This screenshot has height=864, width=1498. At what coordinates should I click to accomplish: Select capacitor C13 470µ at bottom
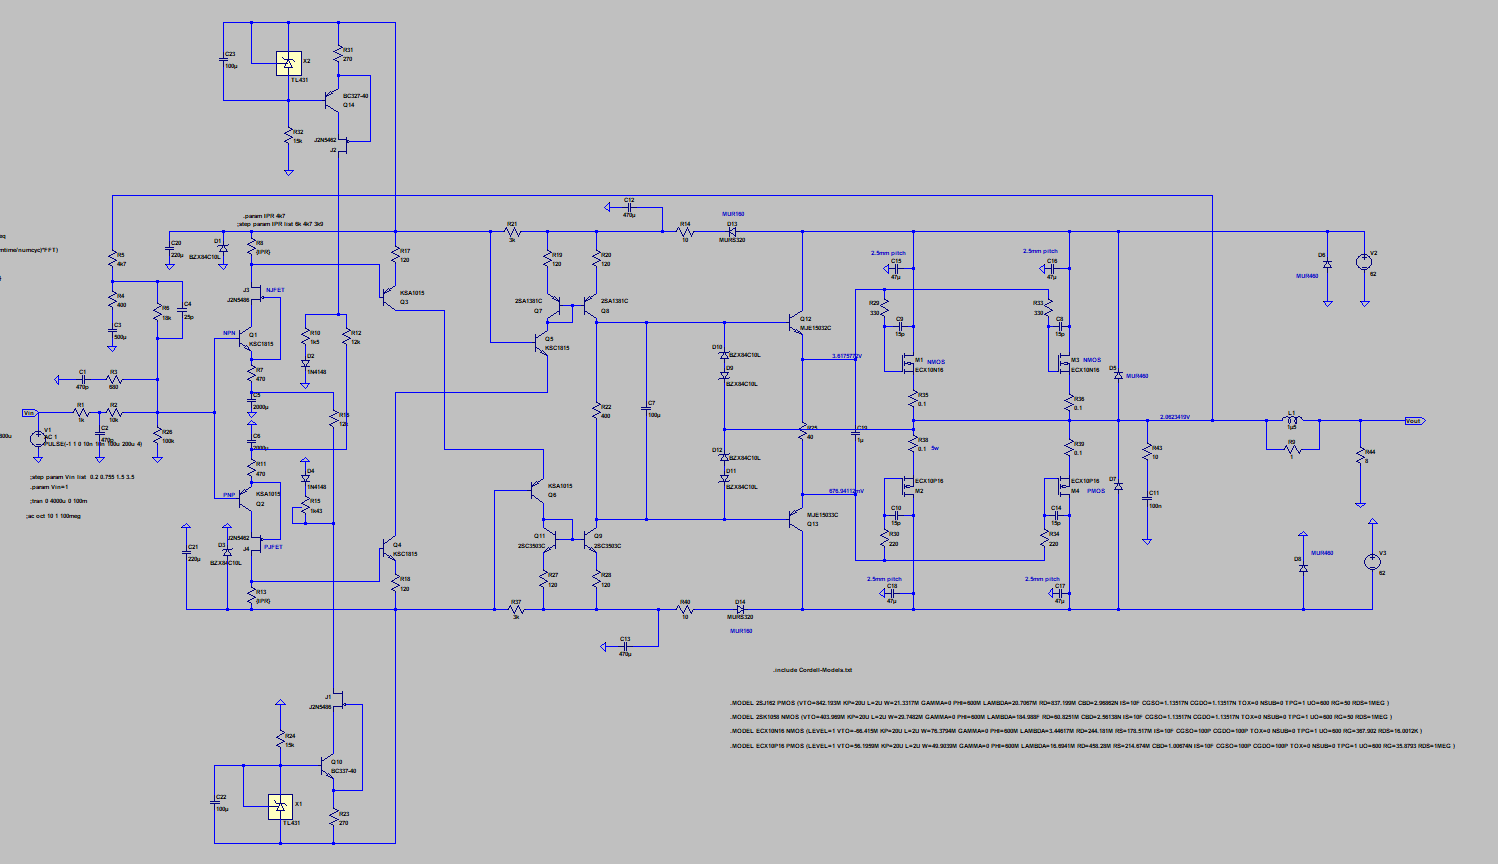point(625,646)
